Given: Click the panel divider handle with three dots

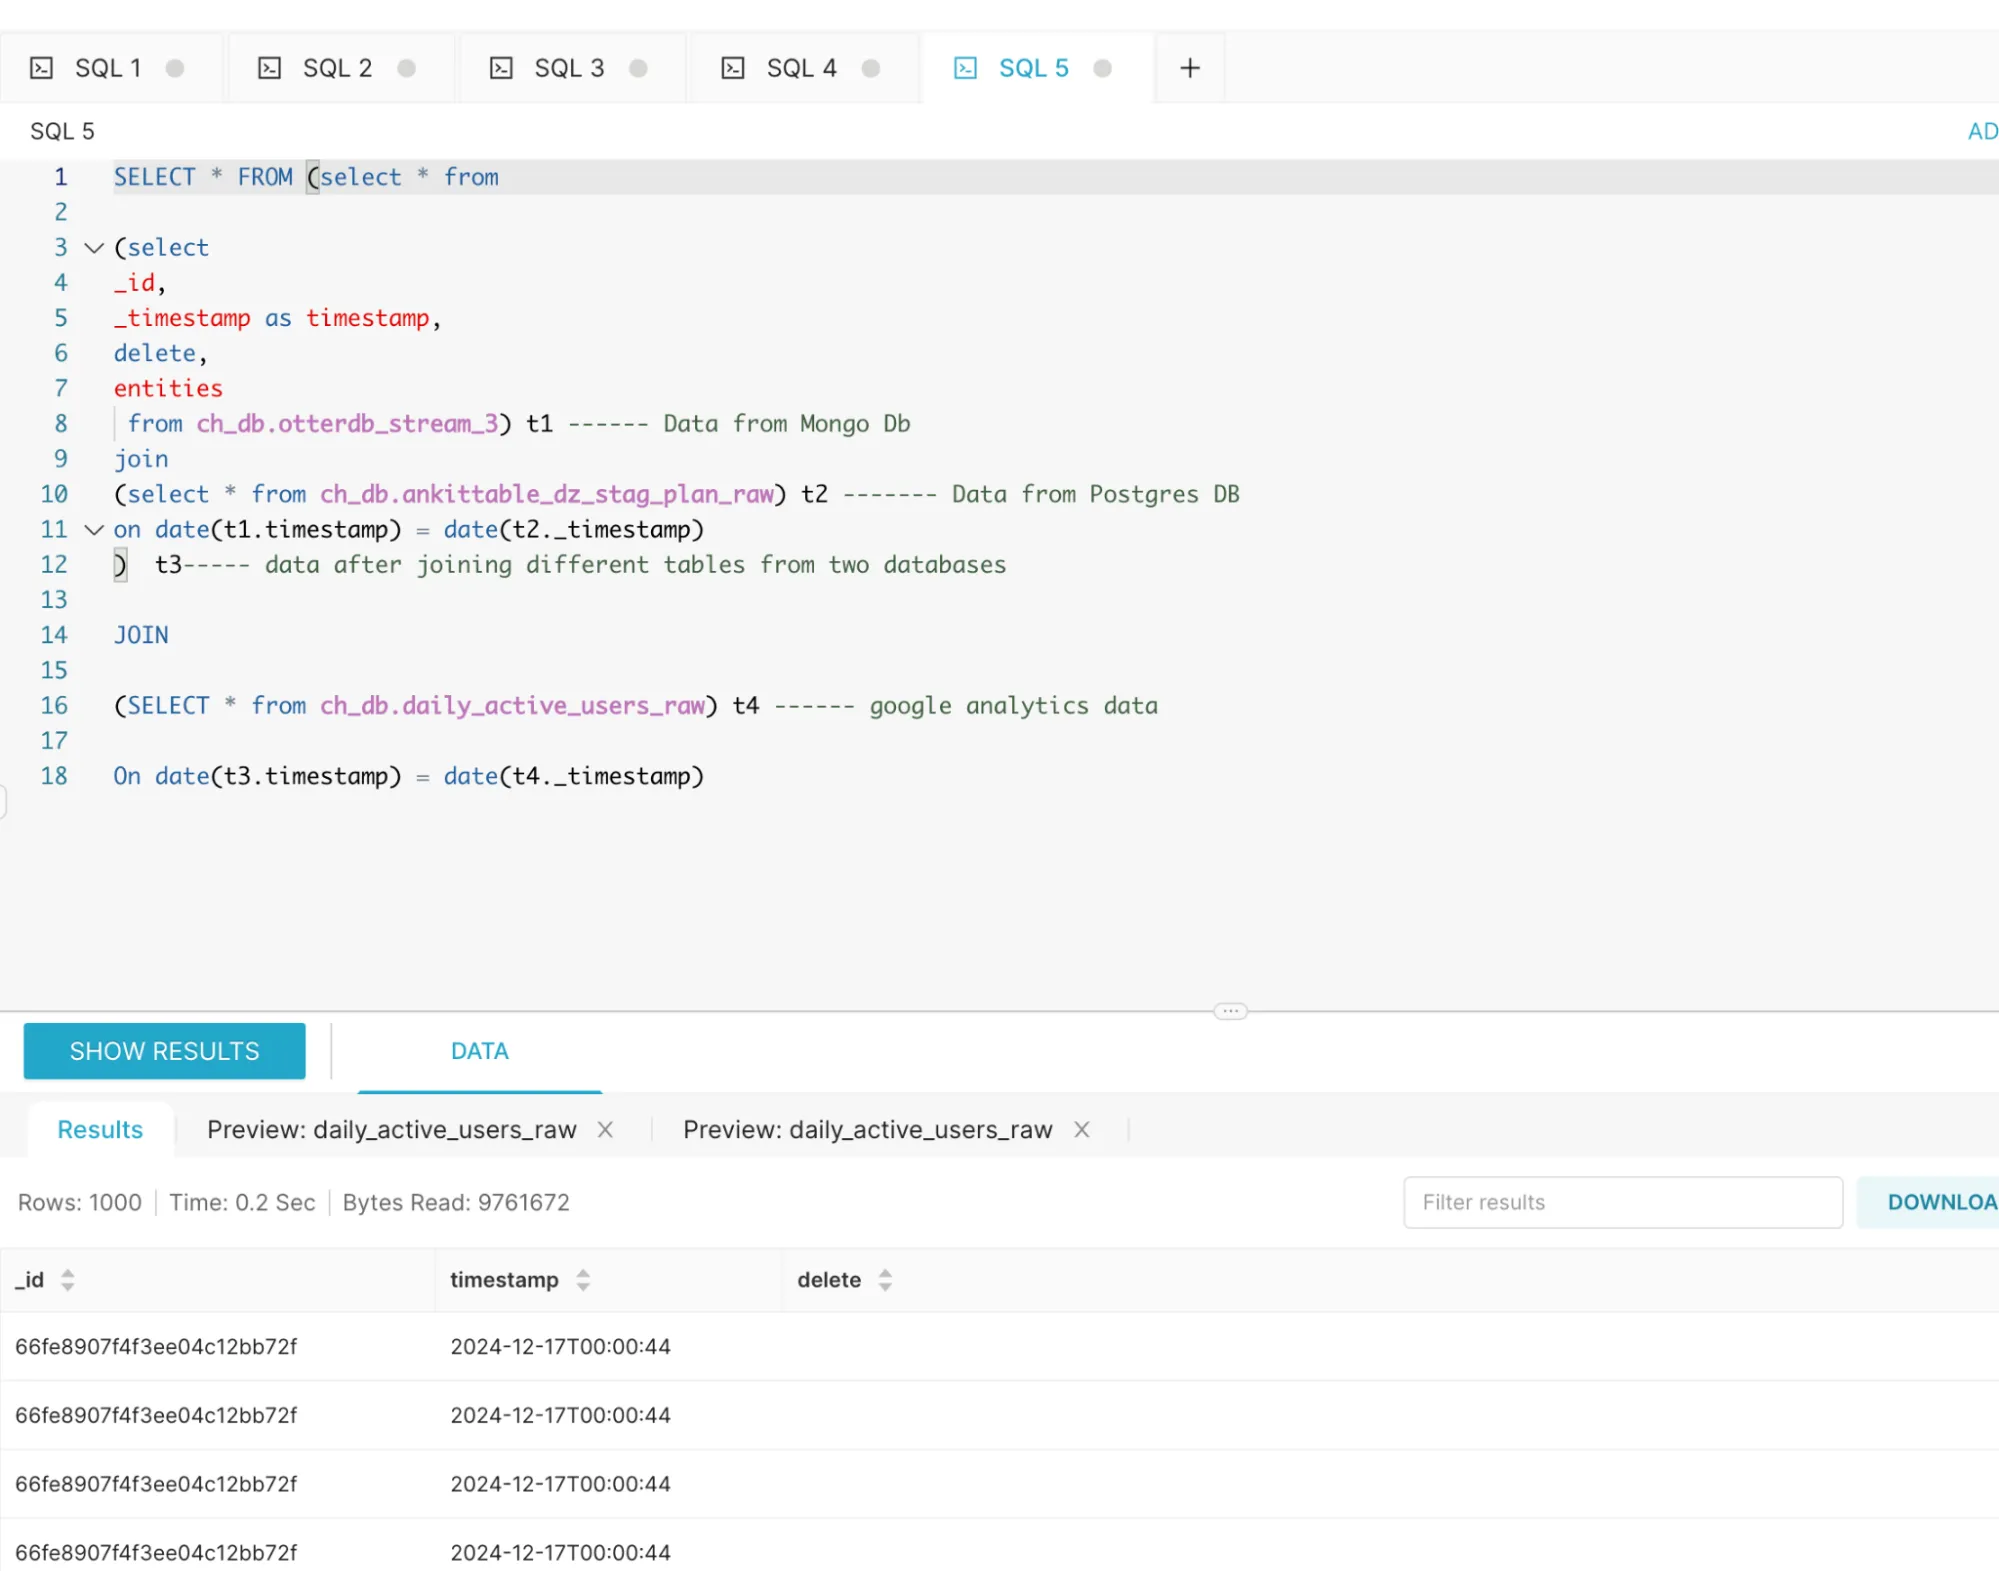Looking at the screenshot, I should point(1230,1011).
